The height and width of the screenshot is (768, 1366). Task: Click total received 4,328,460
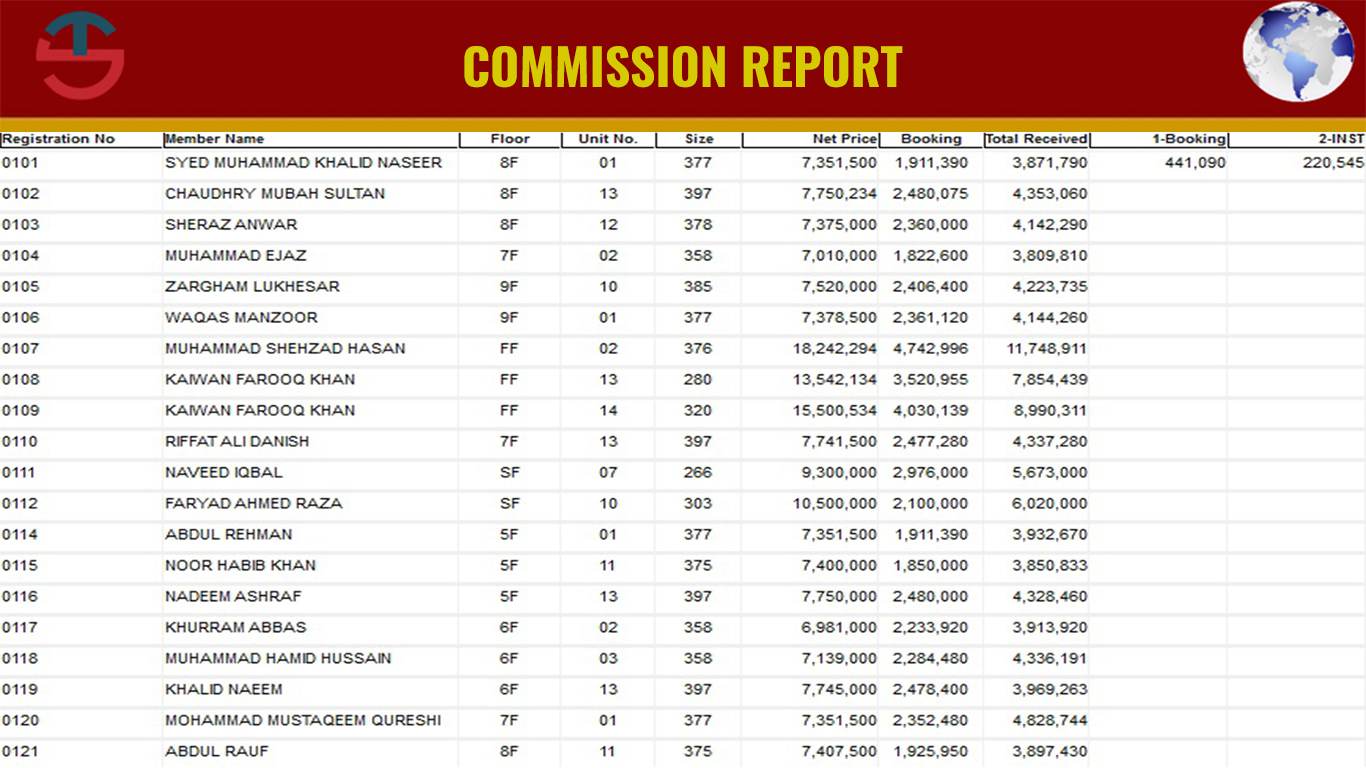[1050, 596]
